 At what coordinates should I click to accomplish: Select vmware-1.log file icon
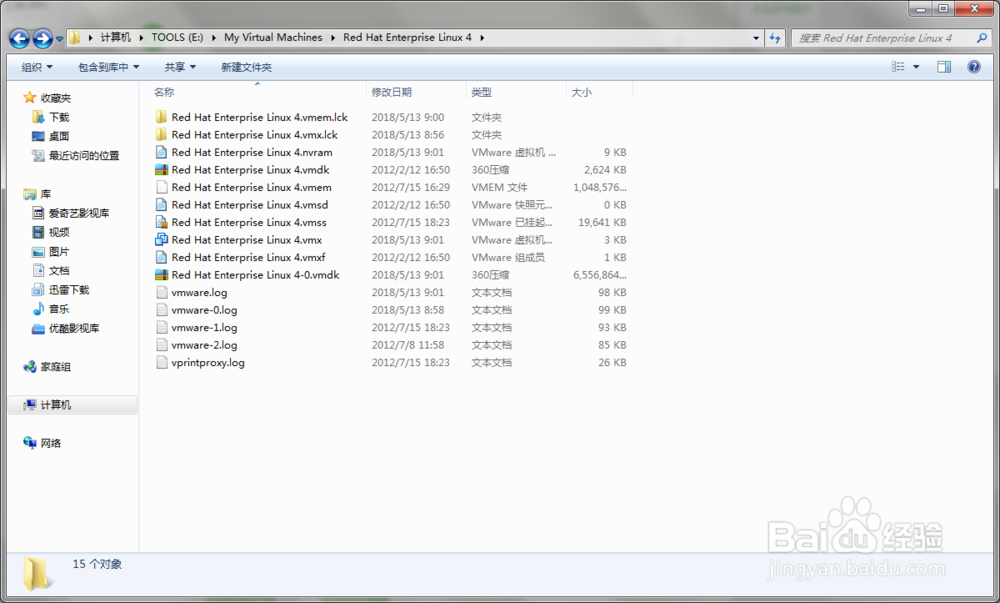tap(161, 327)
